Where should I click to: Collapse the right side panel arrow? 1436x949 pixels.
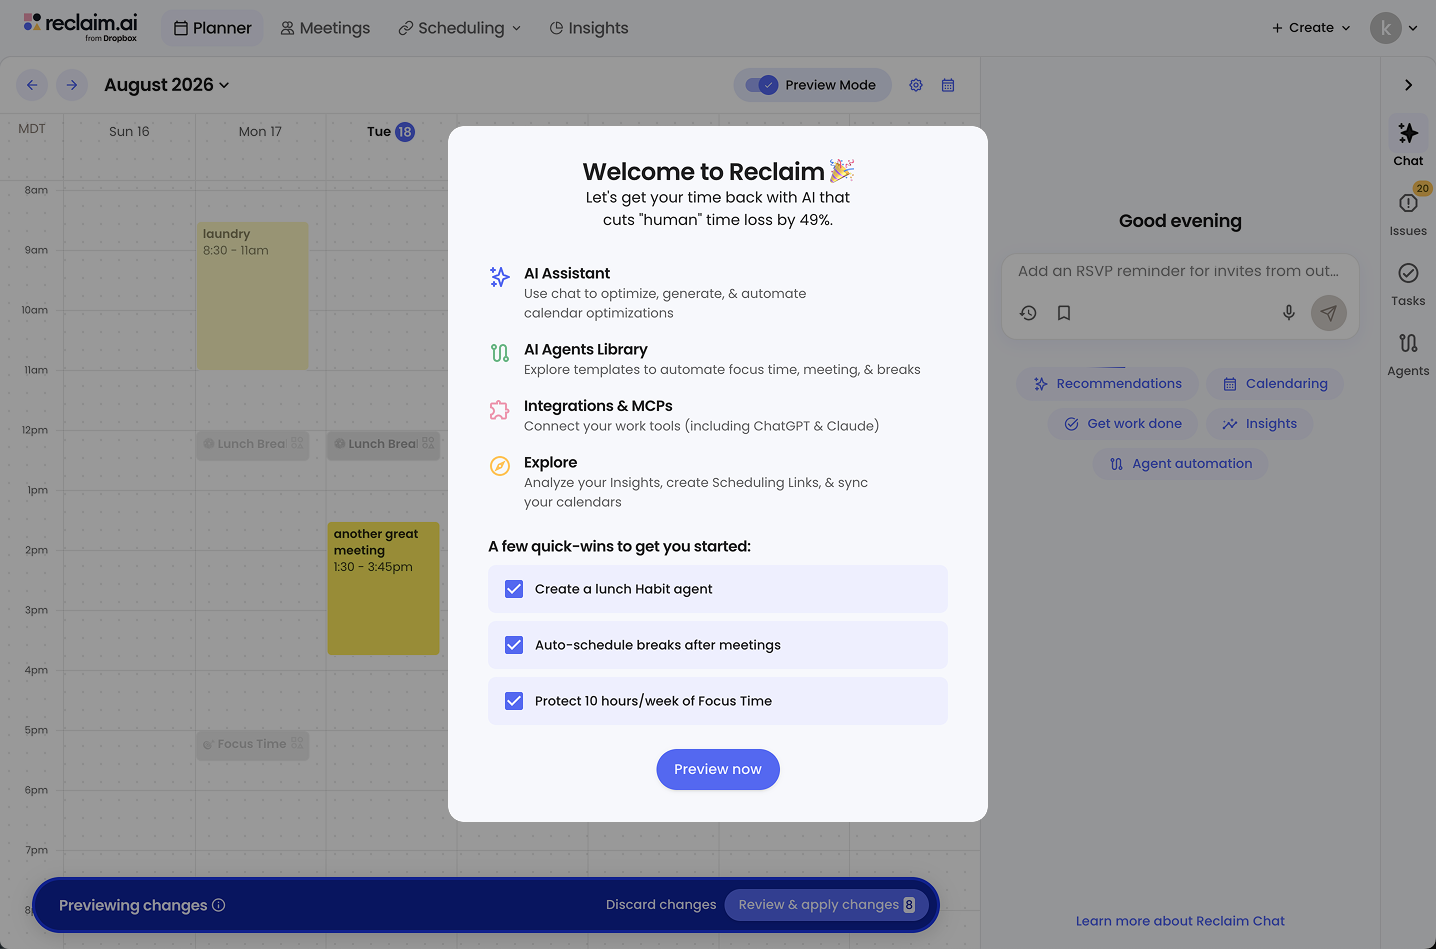pyautogui.click(x=1408, y=85)
